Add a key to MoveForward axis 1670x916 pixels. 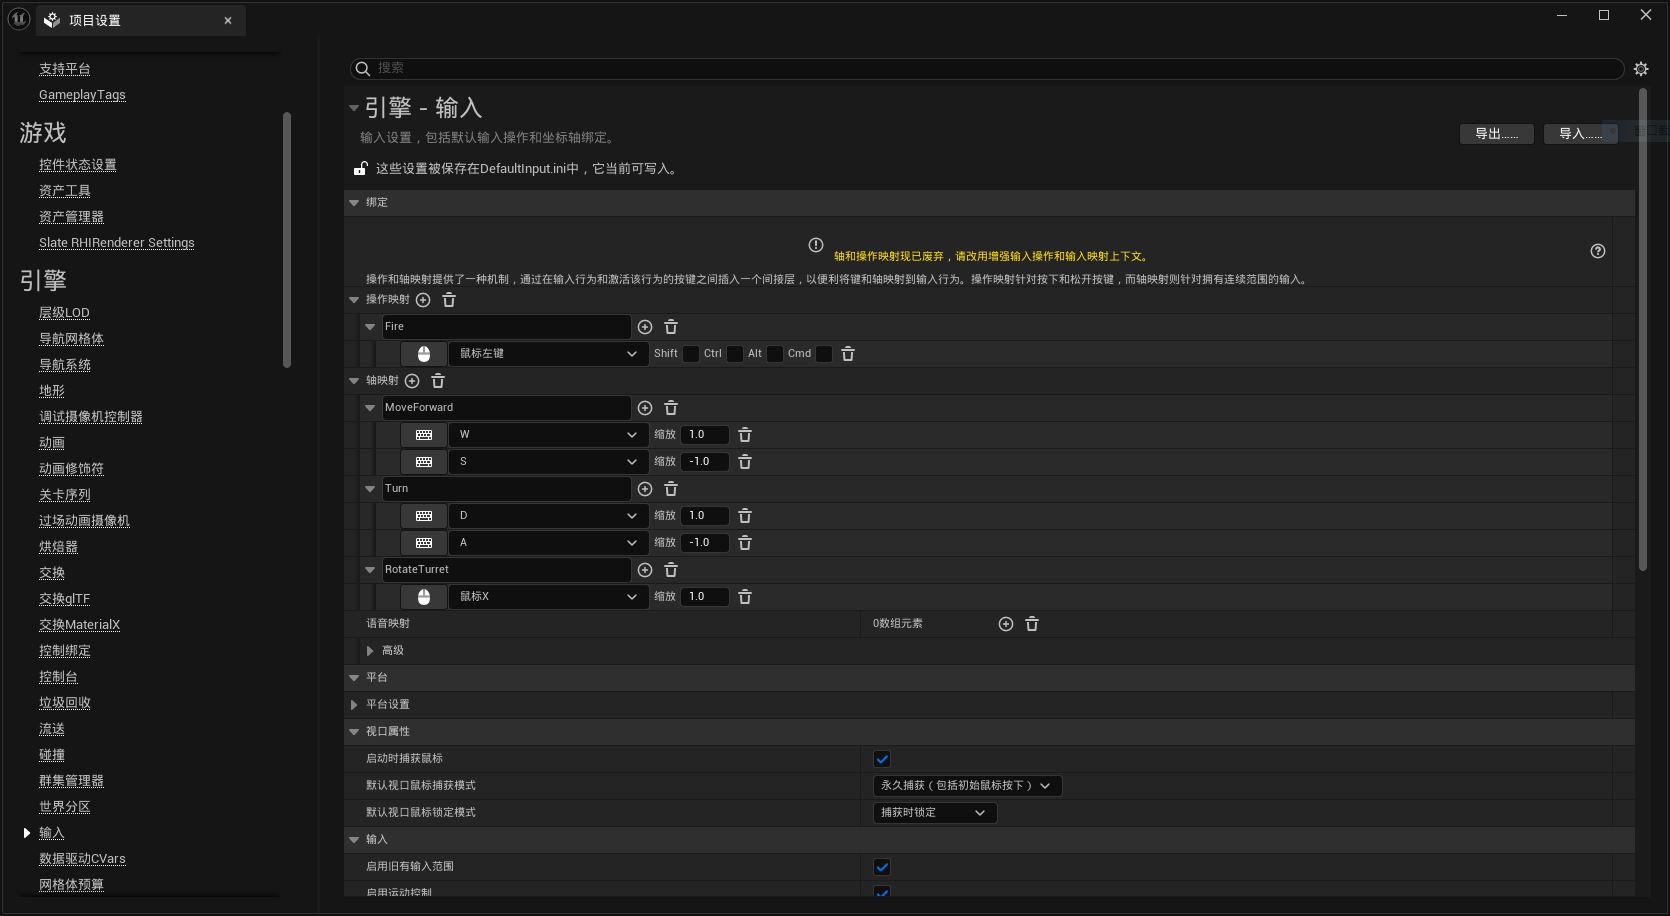[645, 408]
